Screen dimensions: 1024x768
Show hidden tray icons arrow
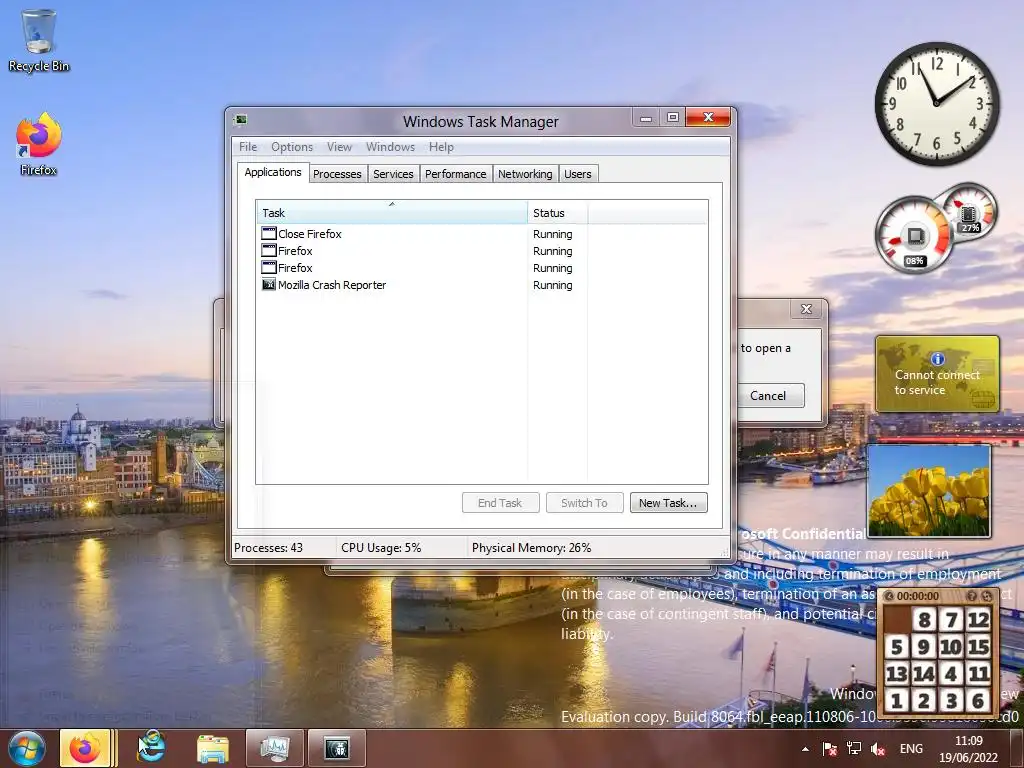[805, 749]
